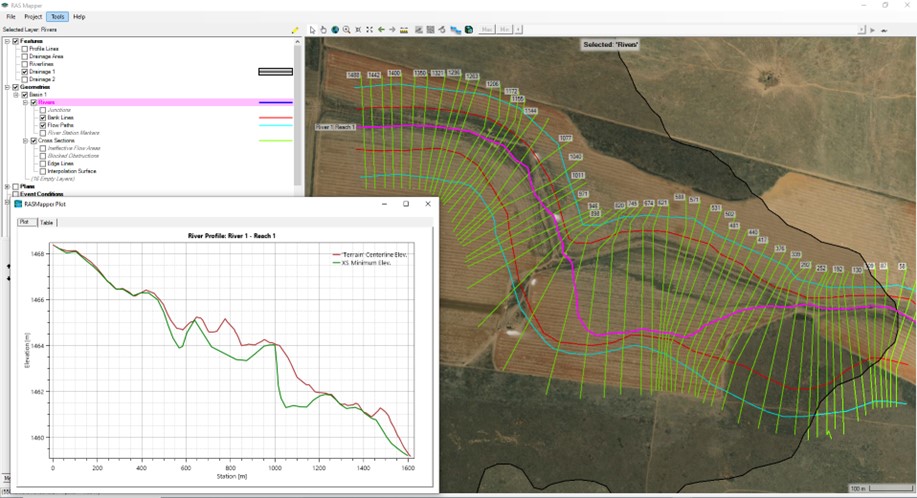This screenshot has height=498, width=917.
Task: Switch to the Table tab in RASMapper Plot
Action: [x=47, y=223]
